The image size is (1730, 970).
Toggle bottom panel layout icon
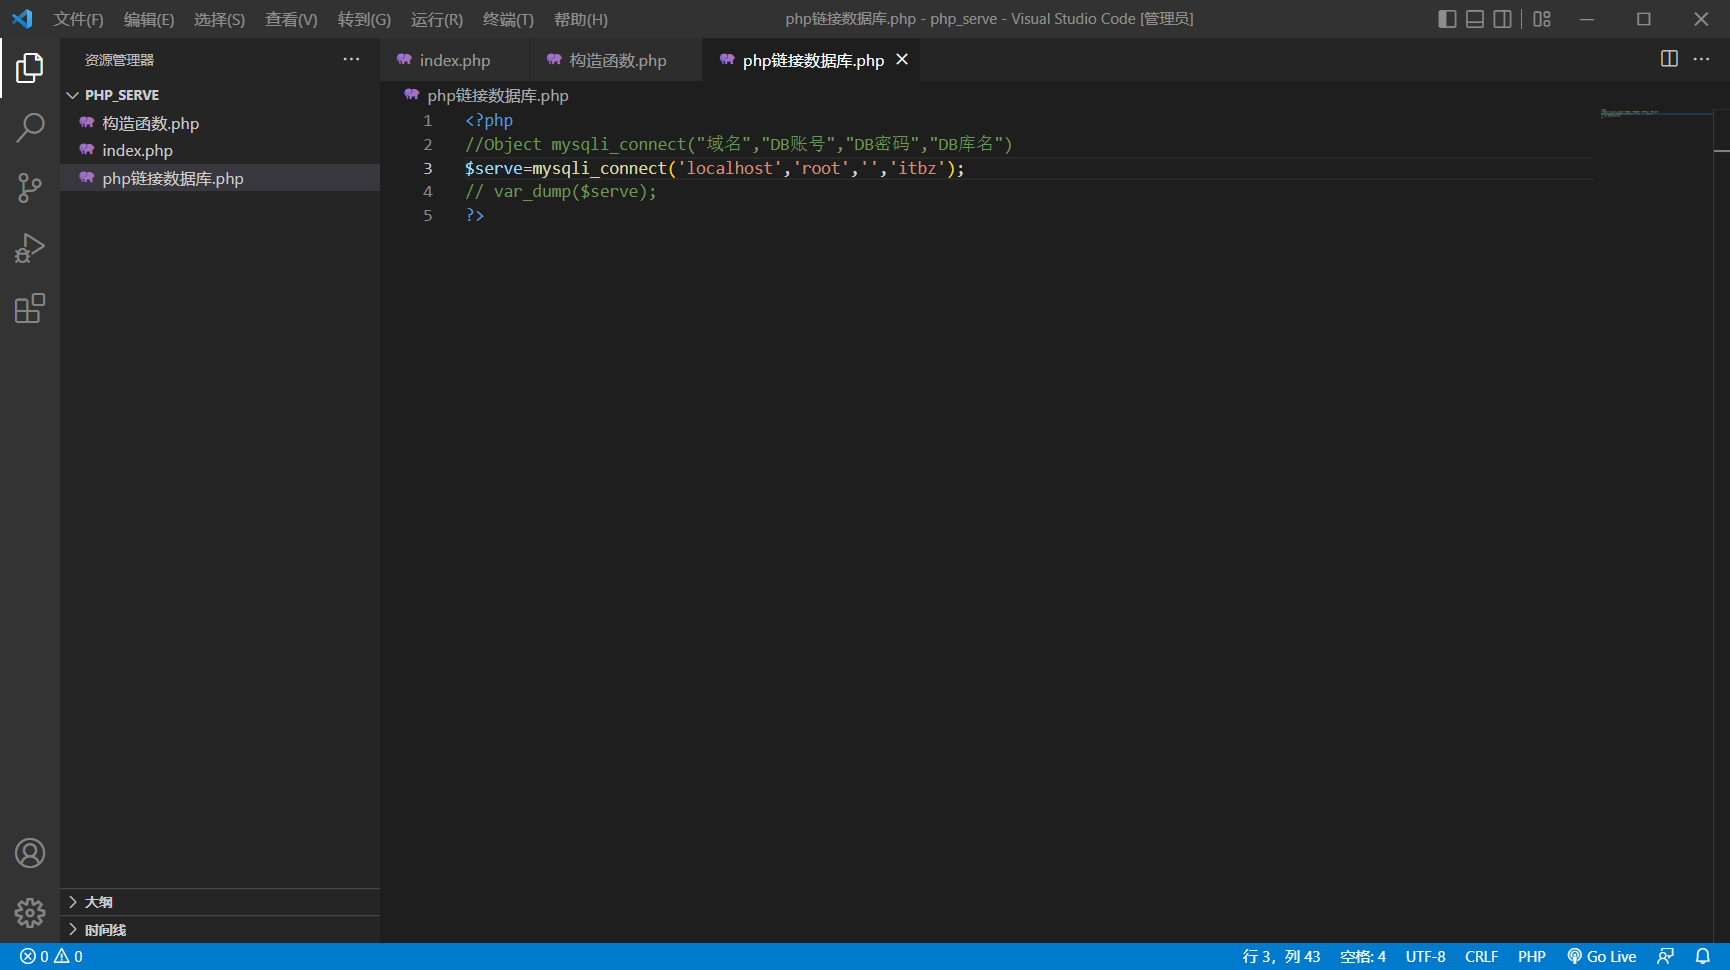(1475, 19)
